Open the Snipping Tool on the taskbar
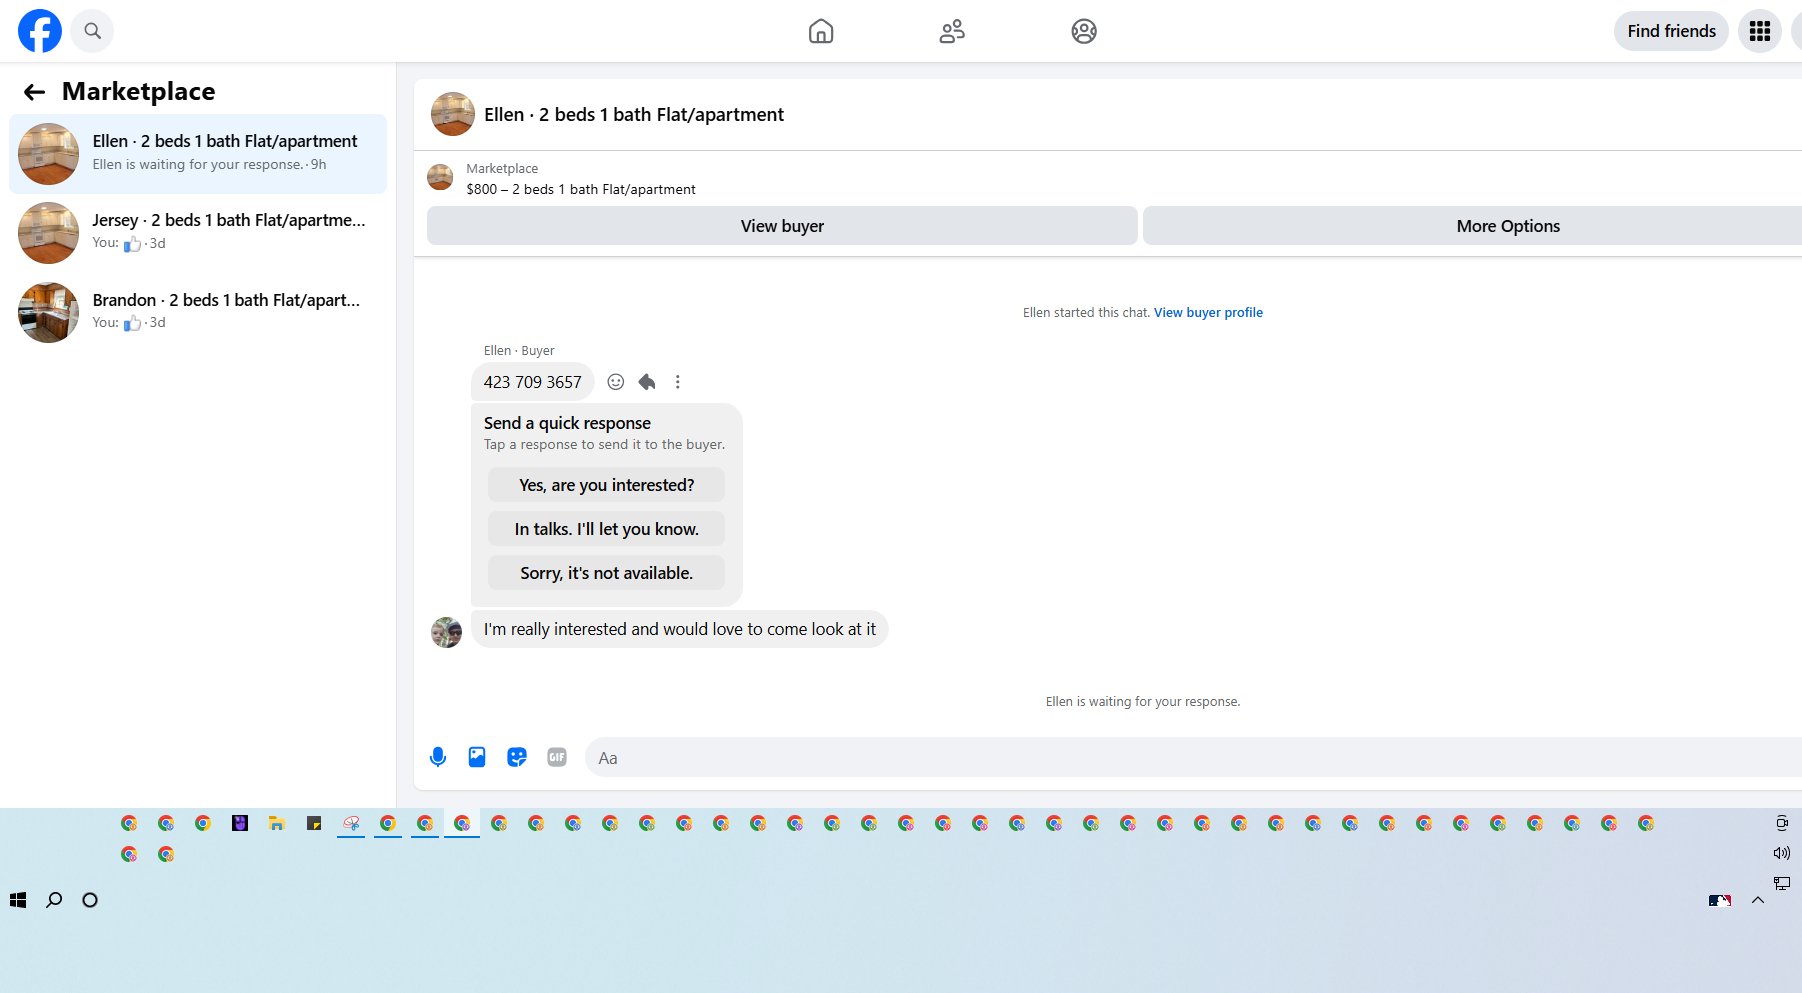1802x993 pixels. point(351,823)
